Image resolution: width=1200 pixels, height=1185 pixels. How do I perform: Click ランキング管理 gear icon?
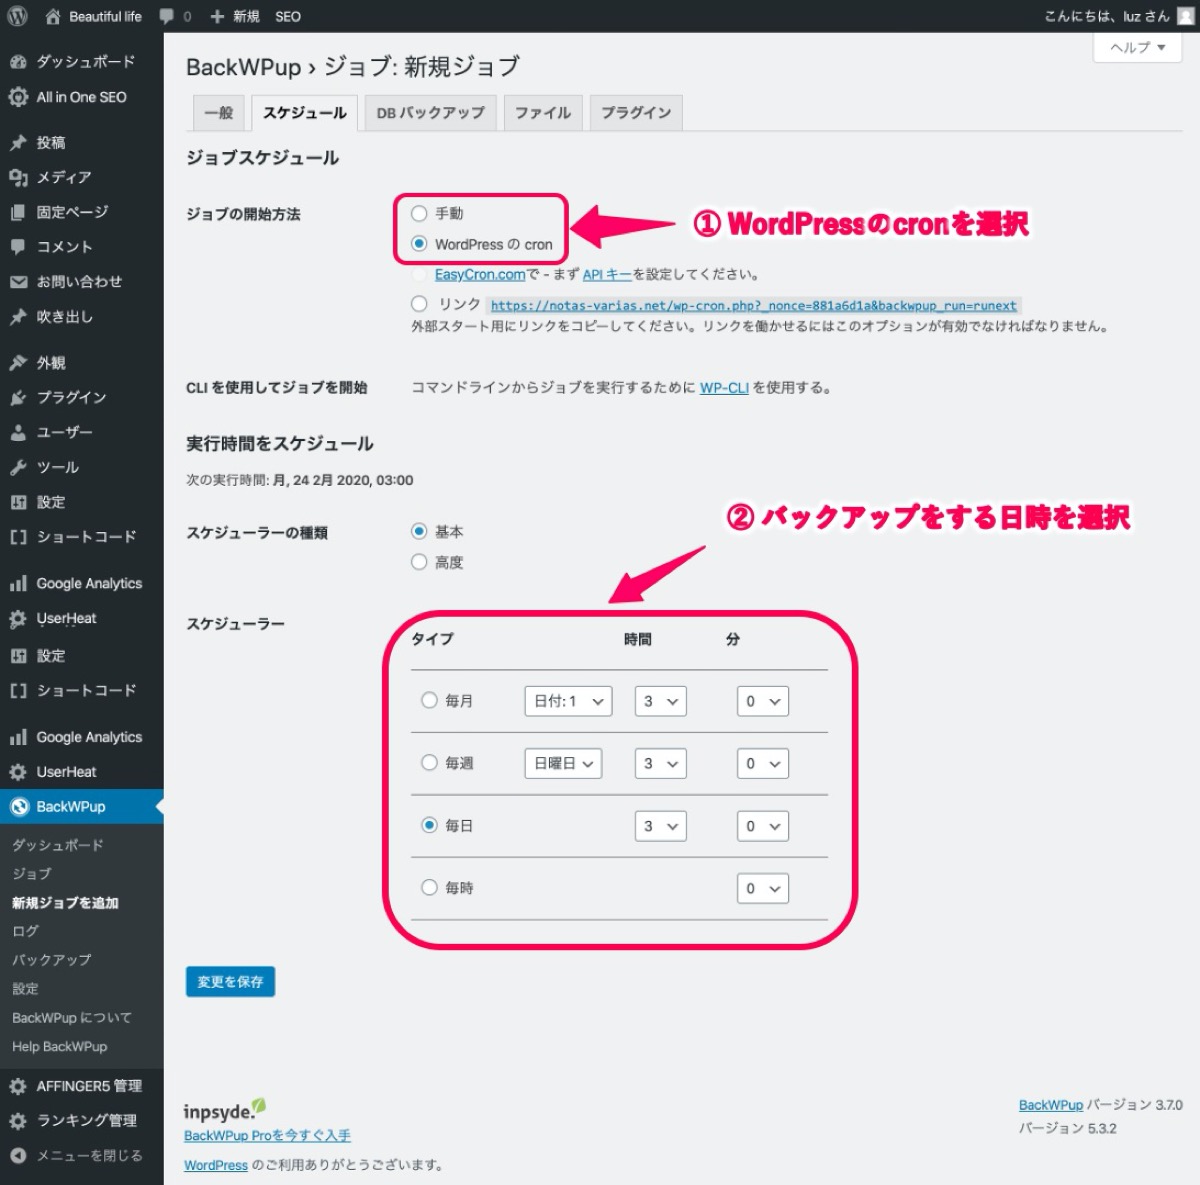pyautogui.click(x=18, y=1121)
